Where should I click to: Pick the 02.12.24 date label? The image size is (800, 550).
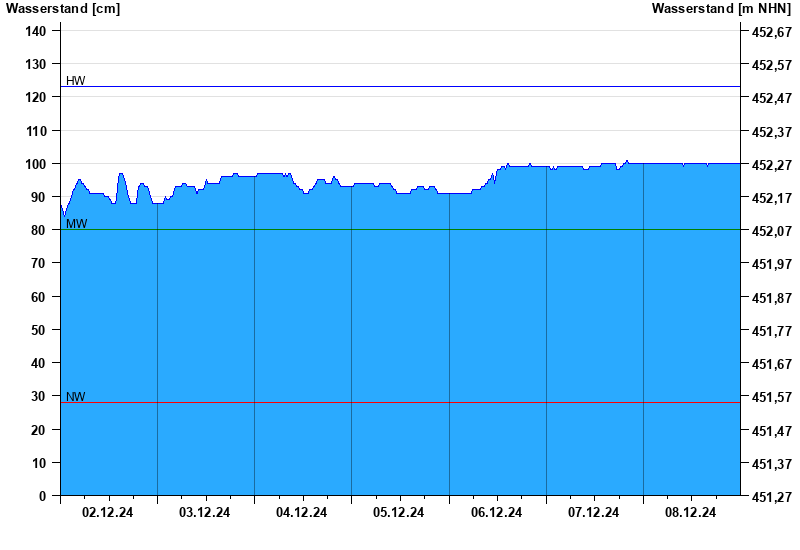click(x=108, y=513)
